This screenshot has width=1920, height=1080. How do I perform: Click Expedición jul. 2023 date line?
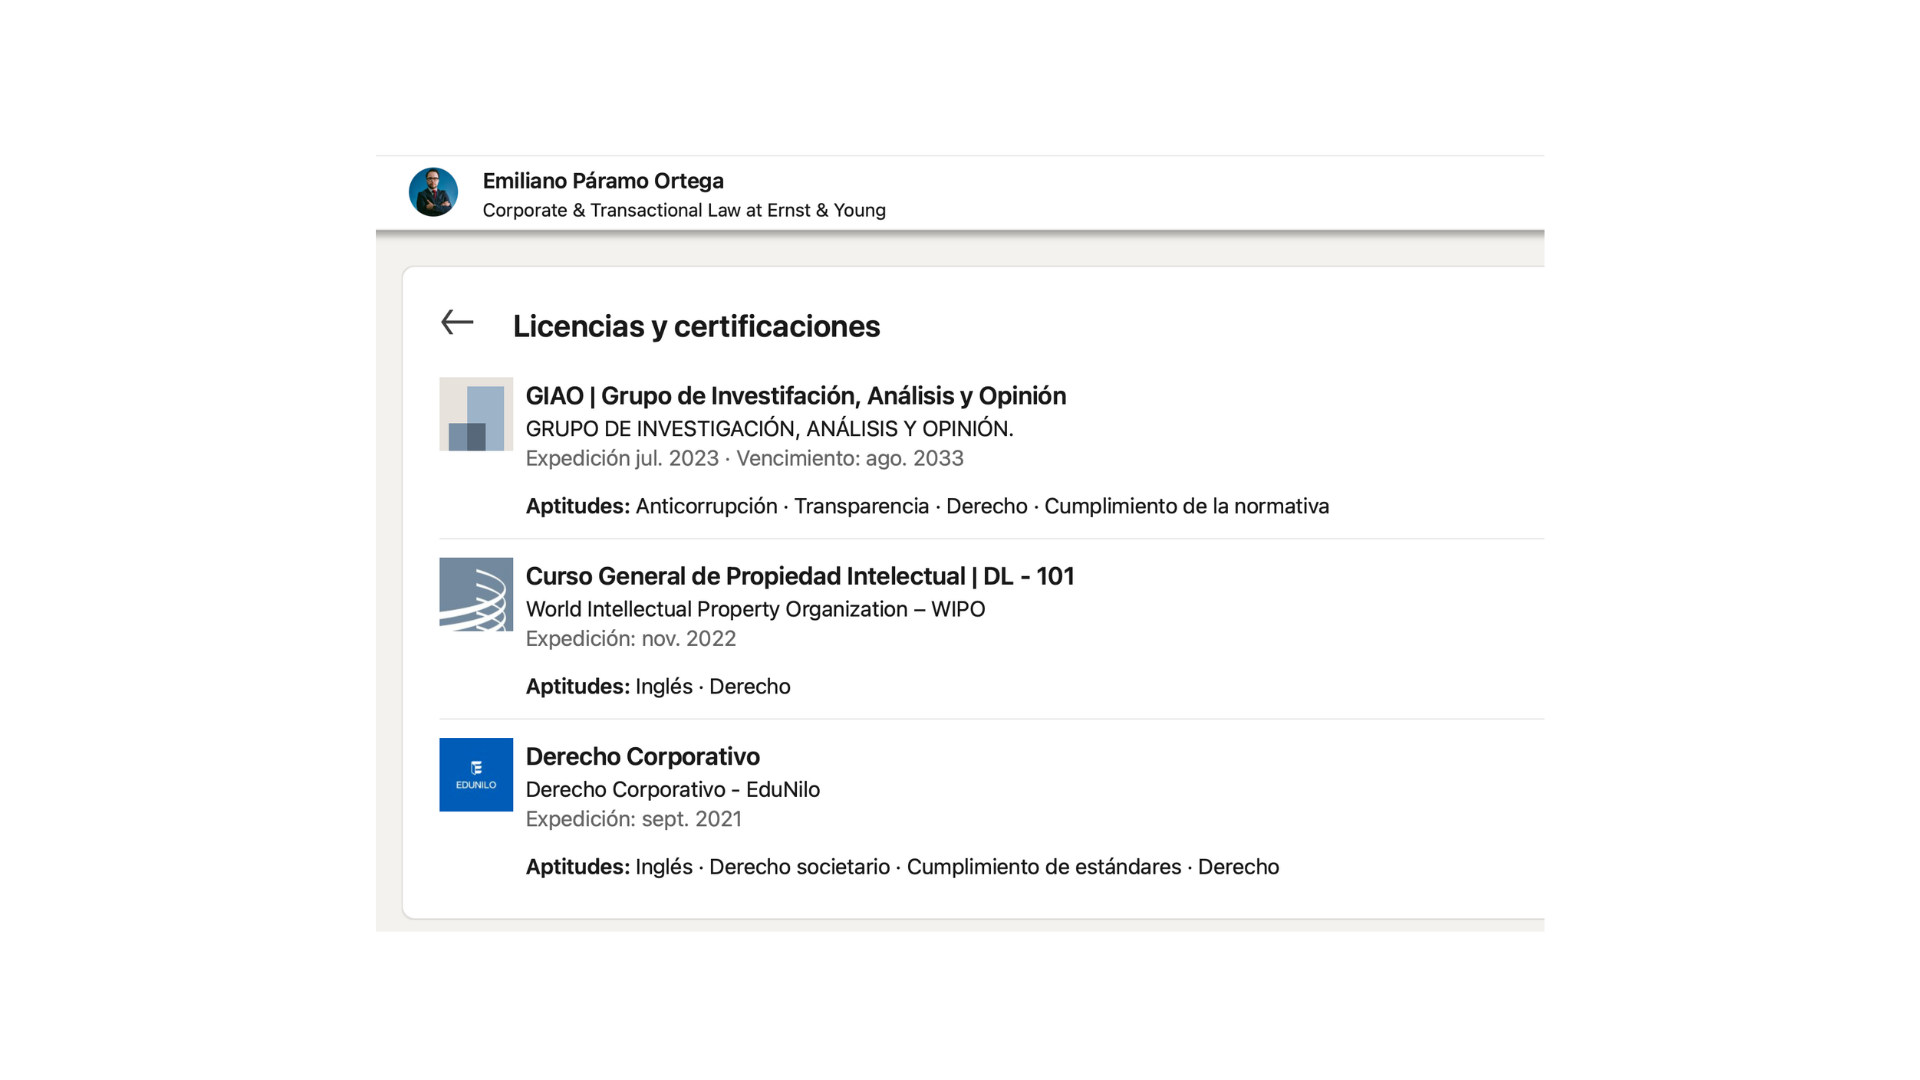pos(744,458)
